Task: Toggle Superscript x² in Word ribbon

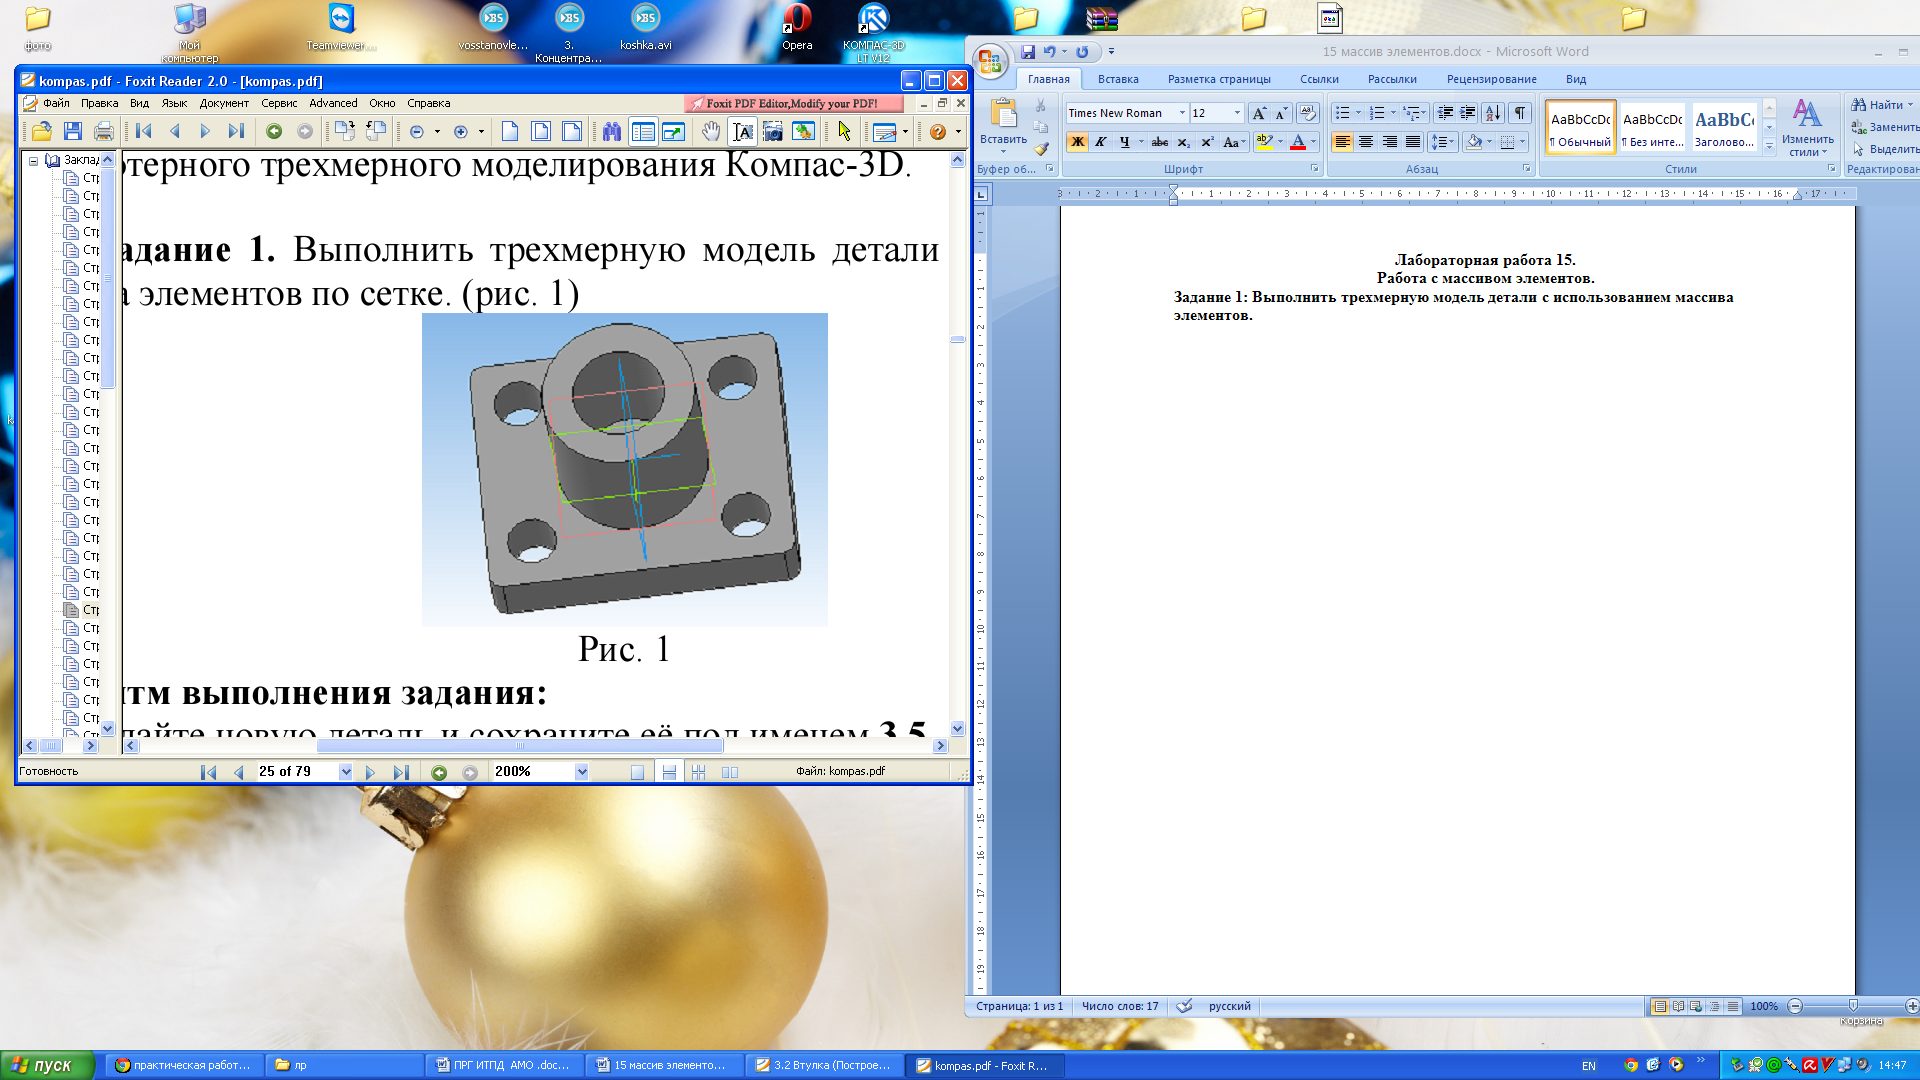Action: [1207, 142]
